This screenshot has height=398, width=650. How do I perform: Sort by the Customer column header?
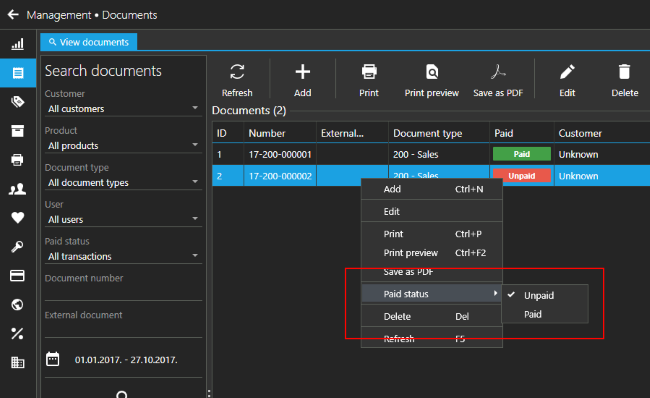click(x=602, y=133)
